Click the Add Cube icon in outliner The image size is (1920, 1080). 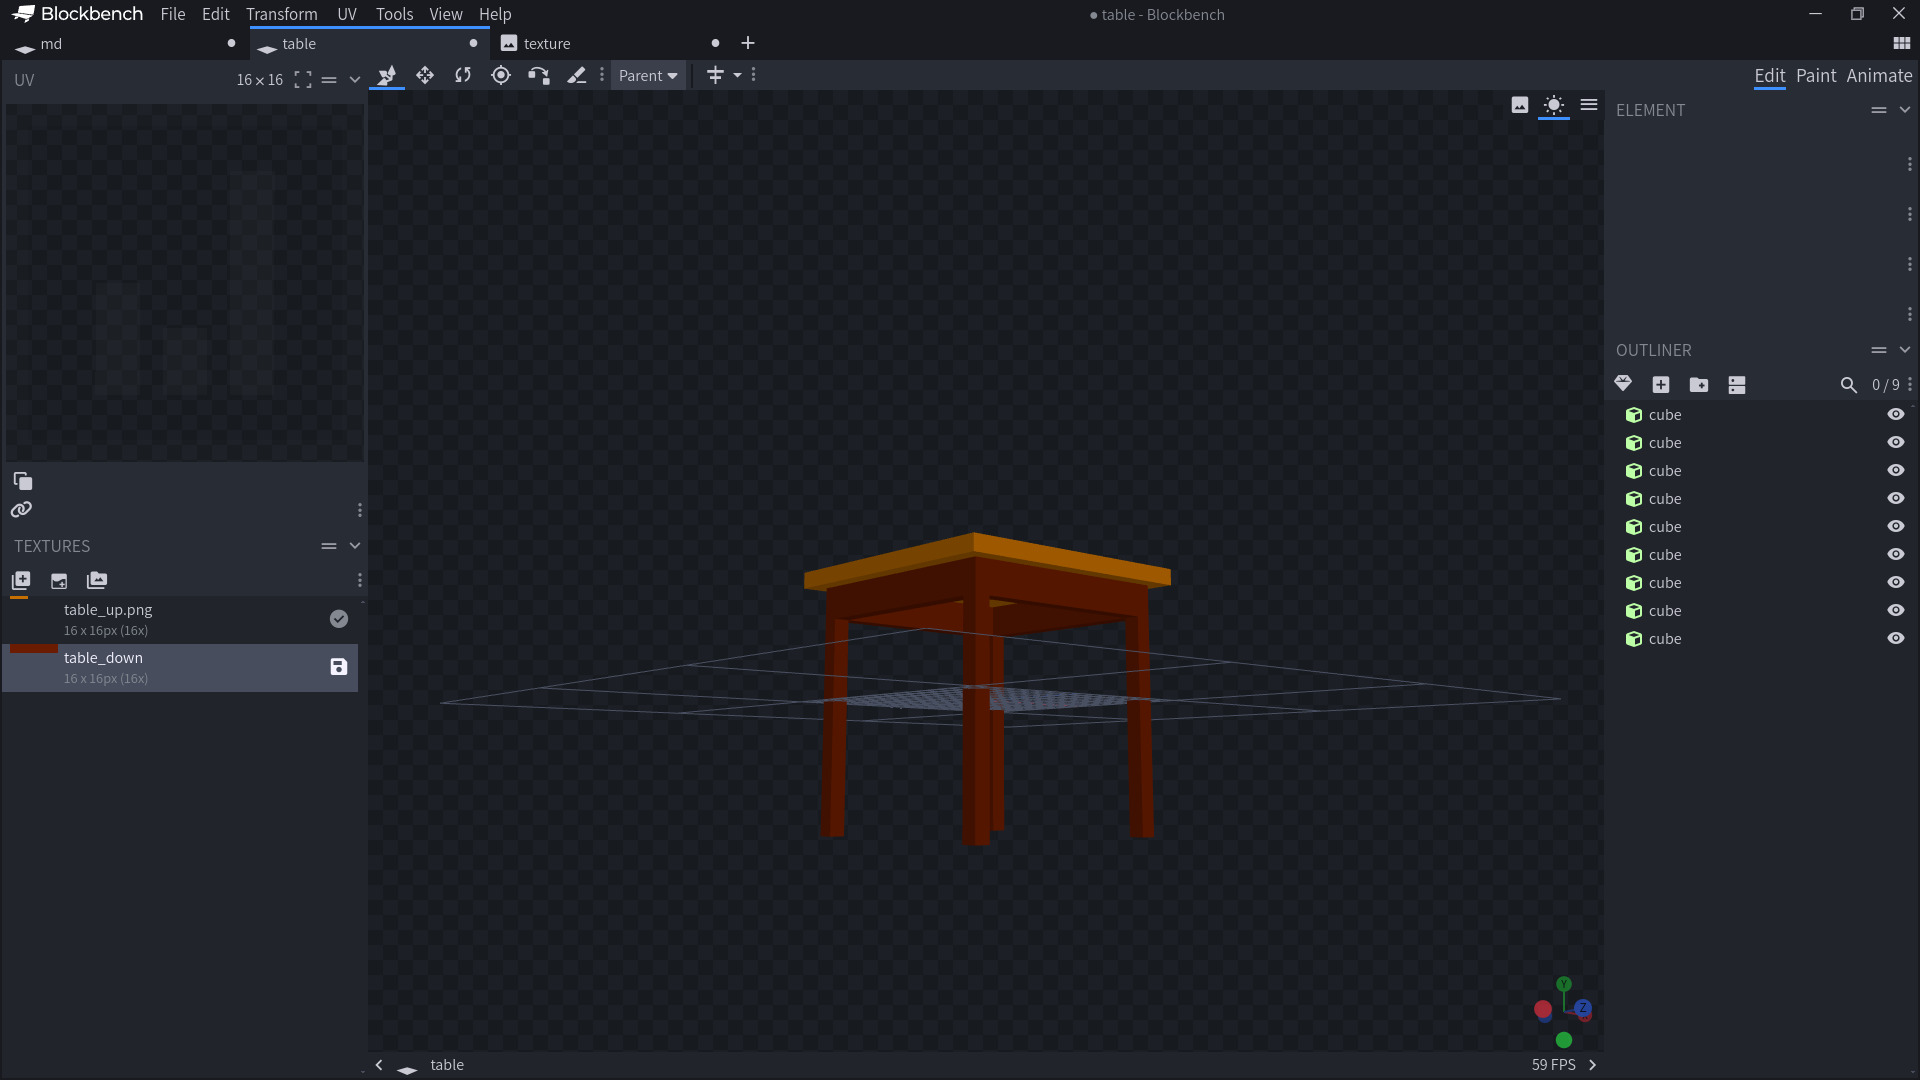1661,385
